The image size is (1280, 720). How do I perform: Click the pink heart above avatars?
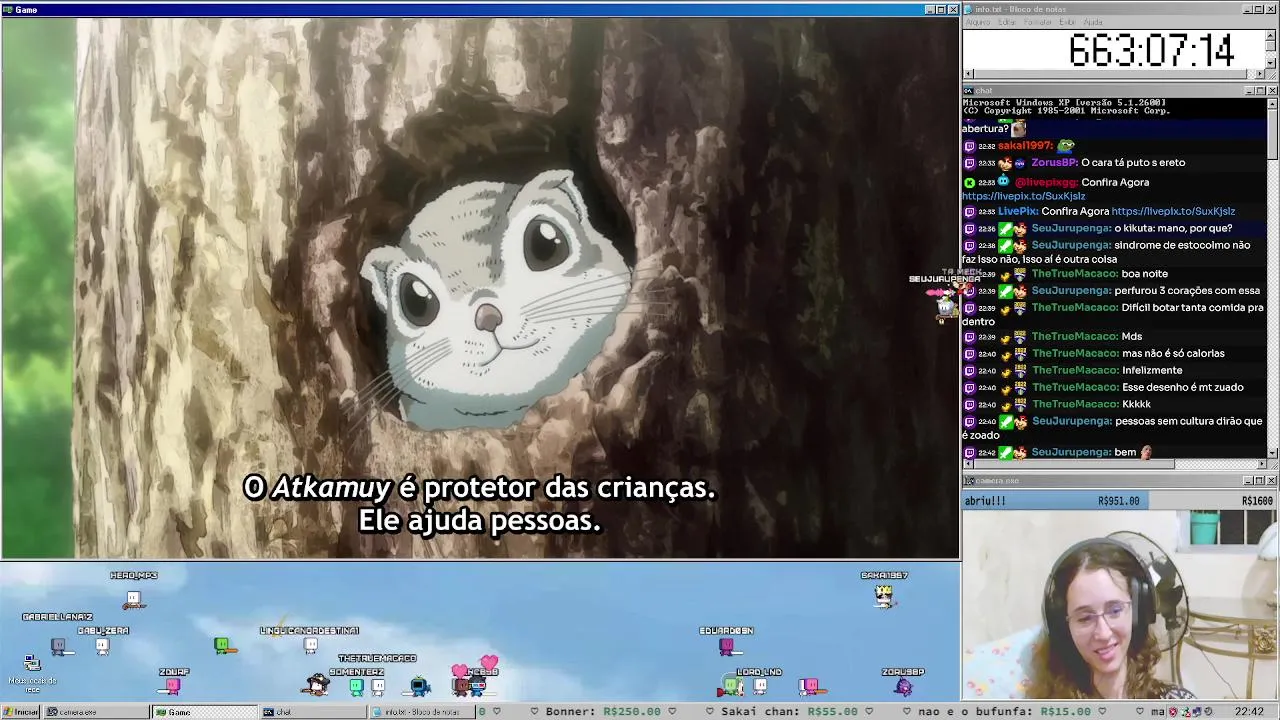(x=489, y=662)
